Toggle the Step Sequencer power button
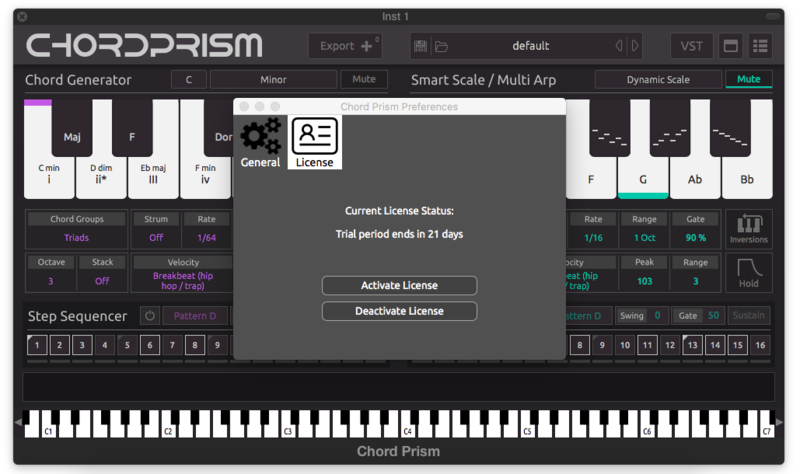The width and height of the screenshot is (800, 474). pos(149,316)
